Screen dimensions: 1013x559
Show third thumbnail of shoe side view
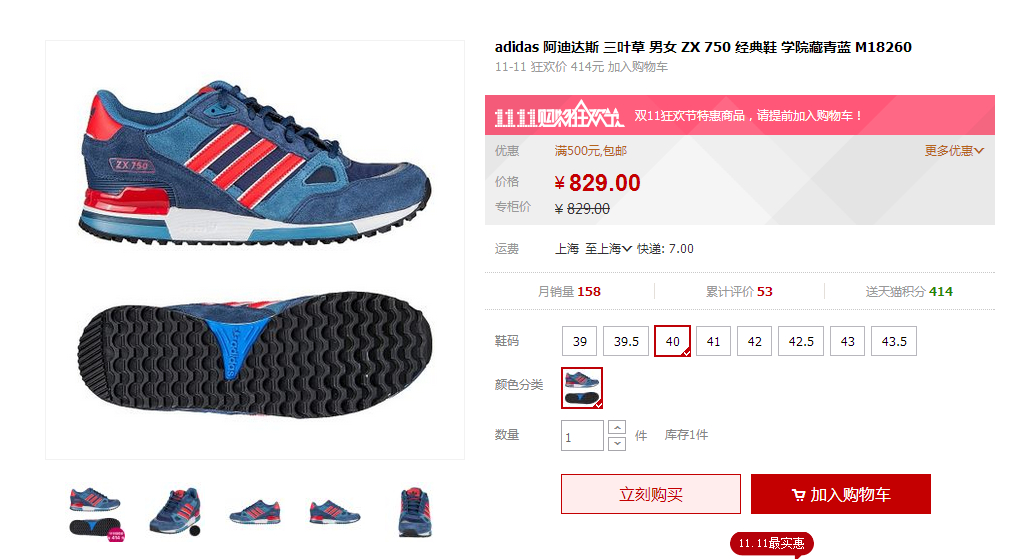click(x=255, y=512)
